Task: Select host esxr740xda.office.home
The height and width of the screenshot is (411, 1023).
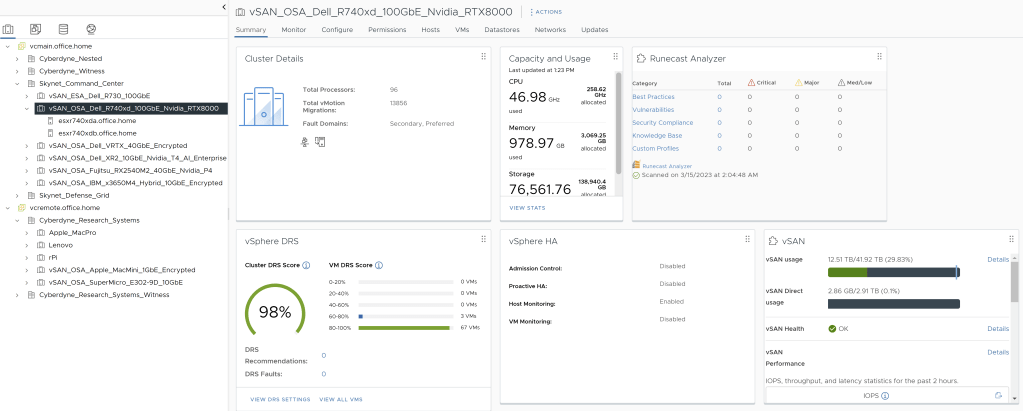Action: pyautogui.click(x=97, y=121)
